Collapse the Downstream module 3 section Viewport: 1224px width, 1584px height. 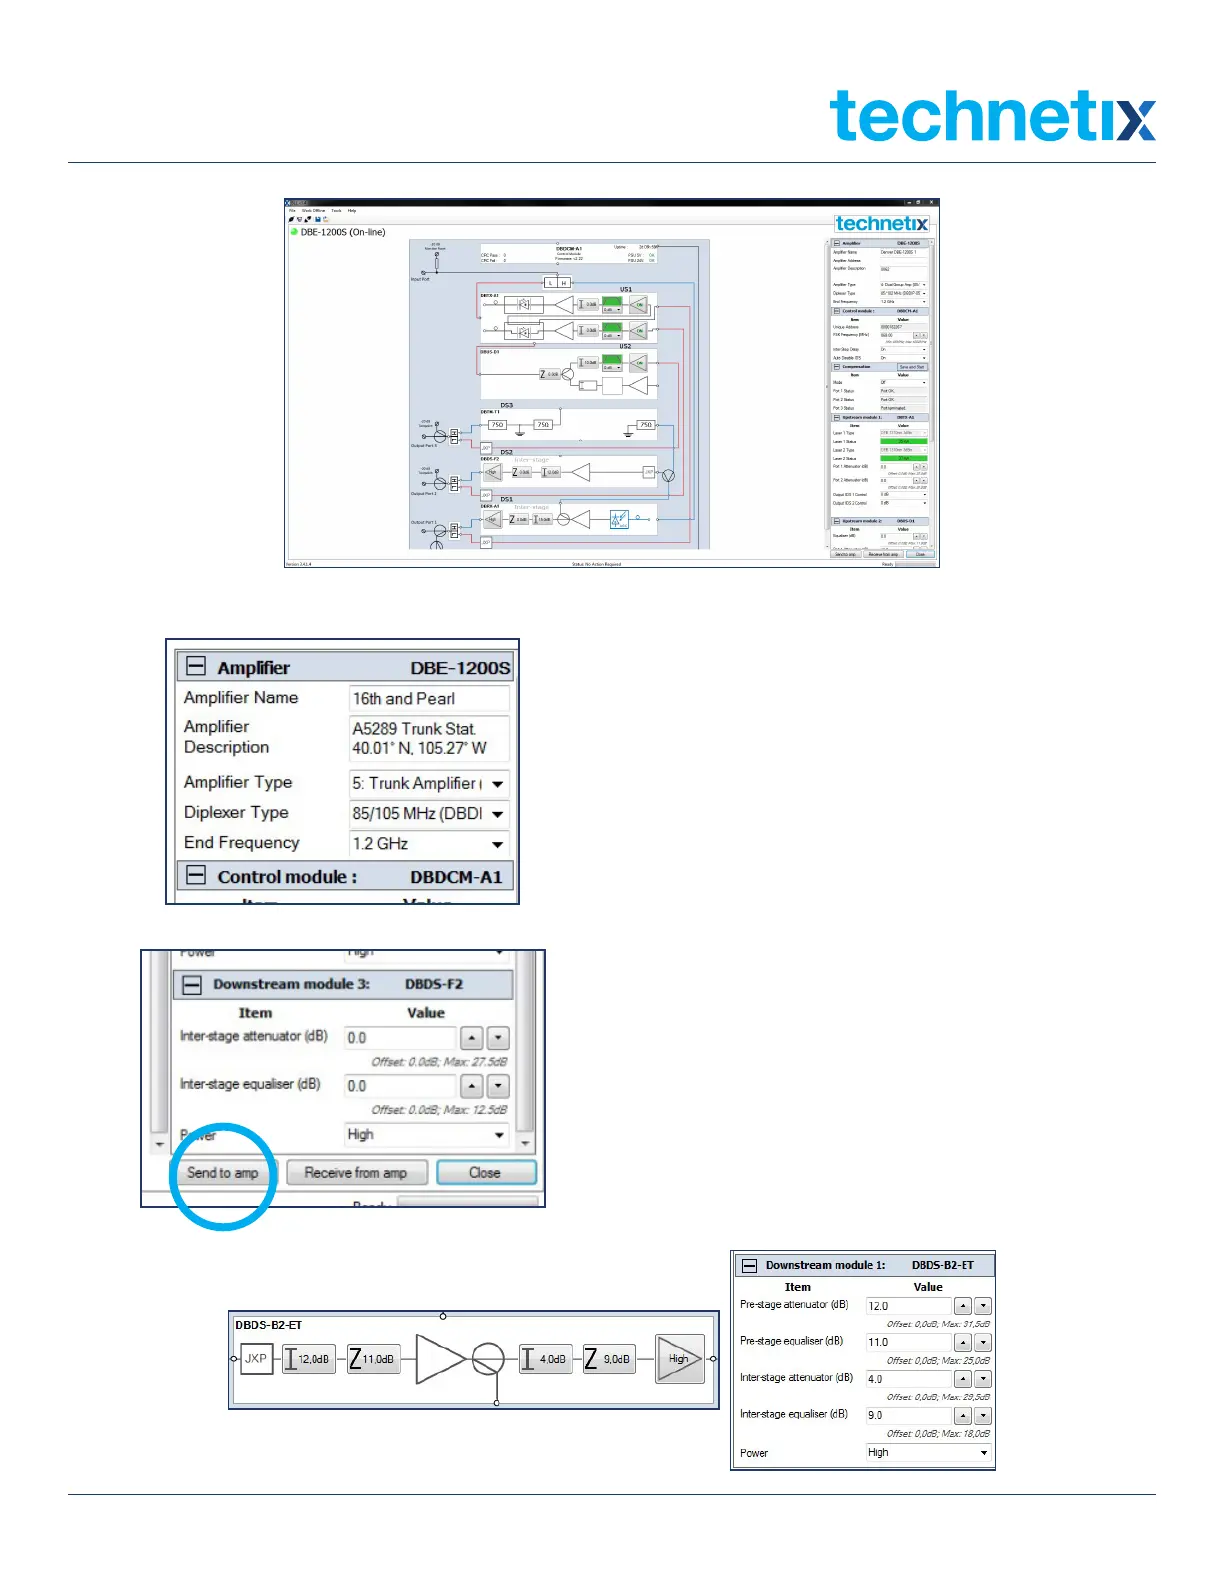click(191, 985)
